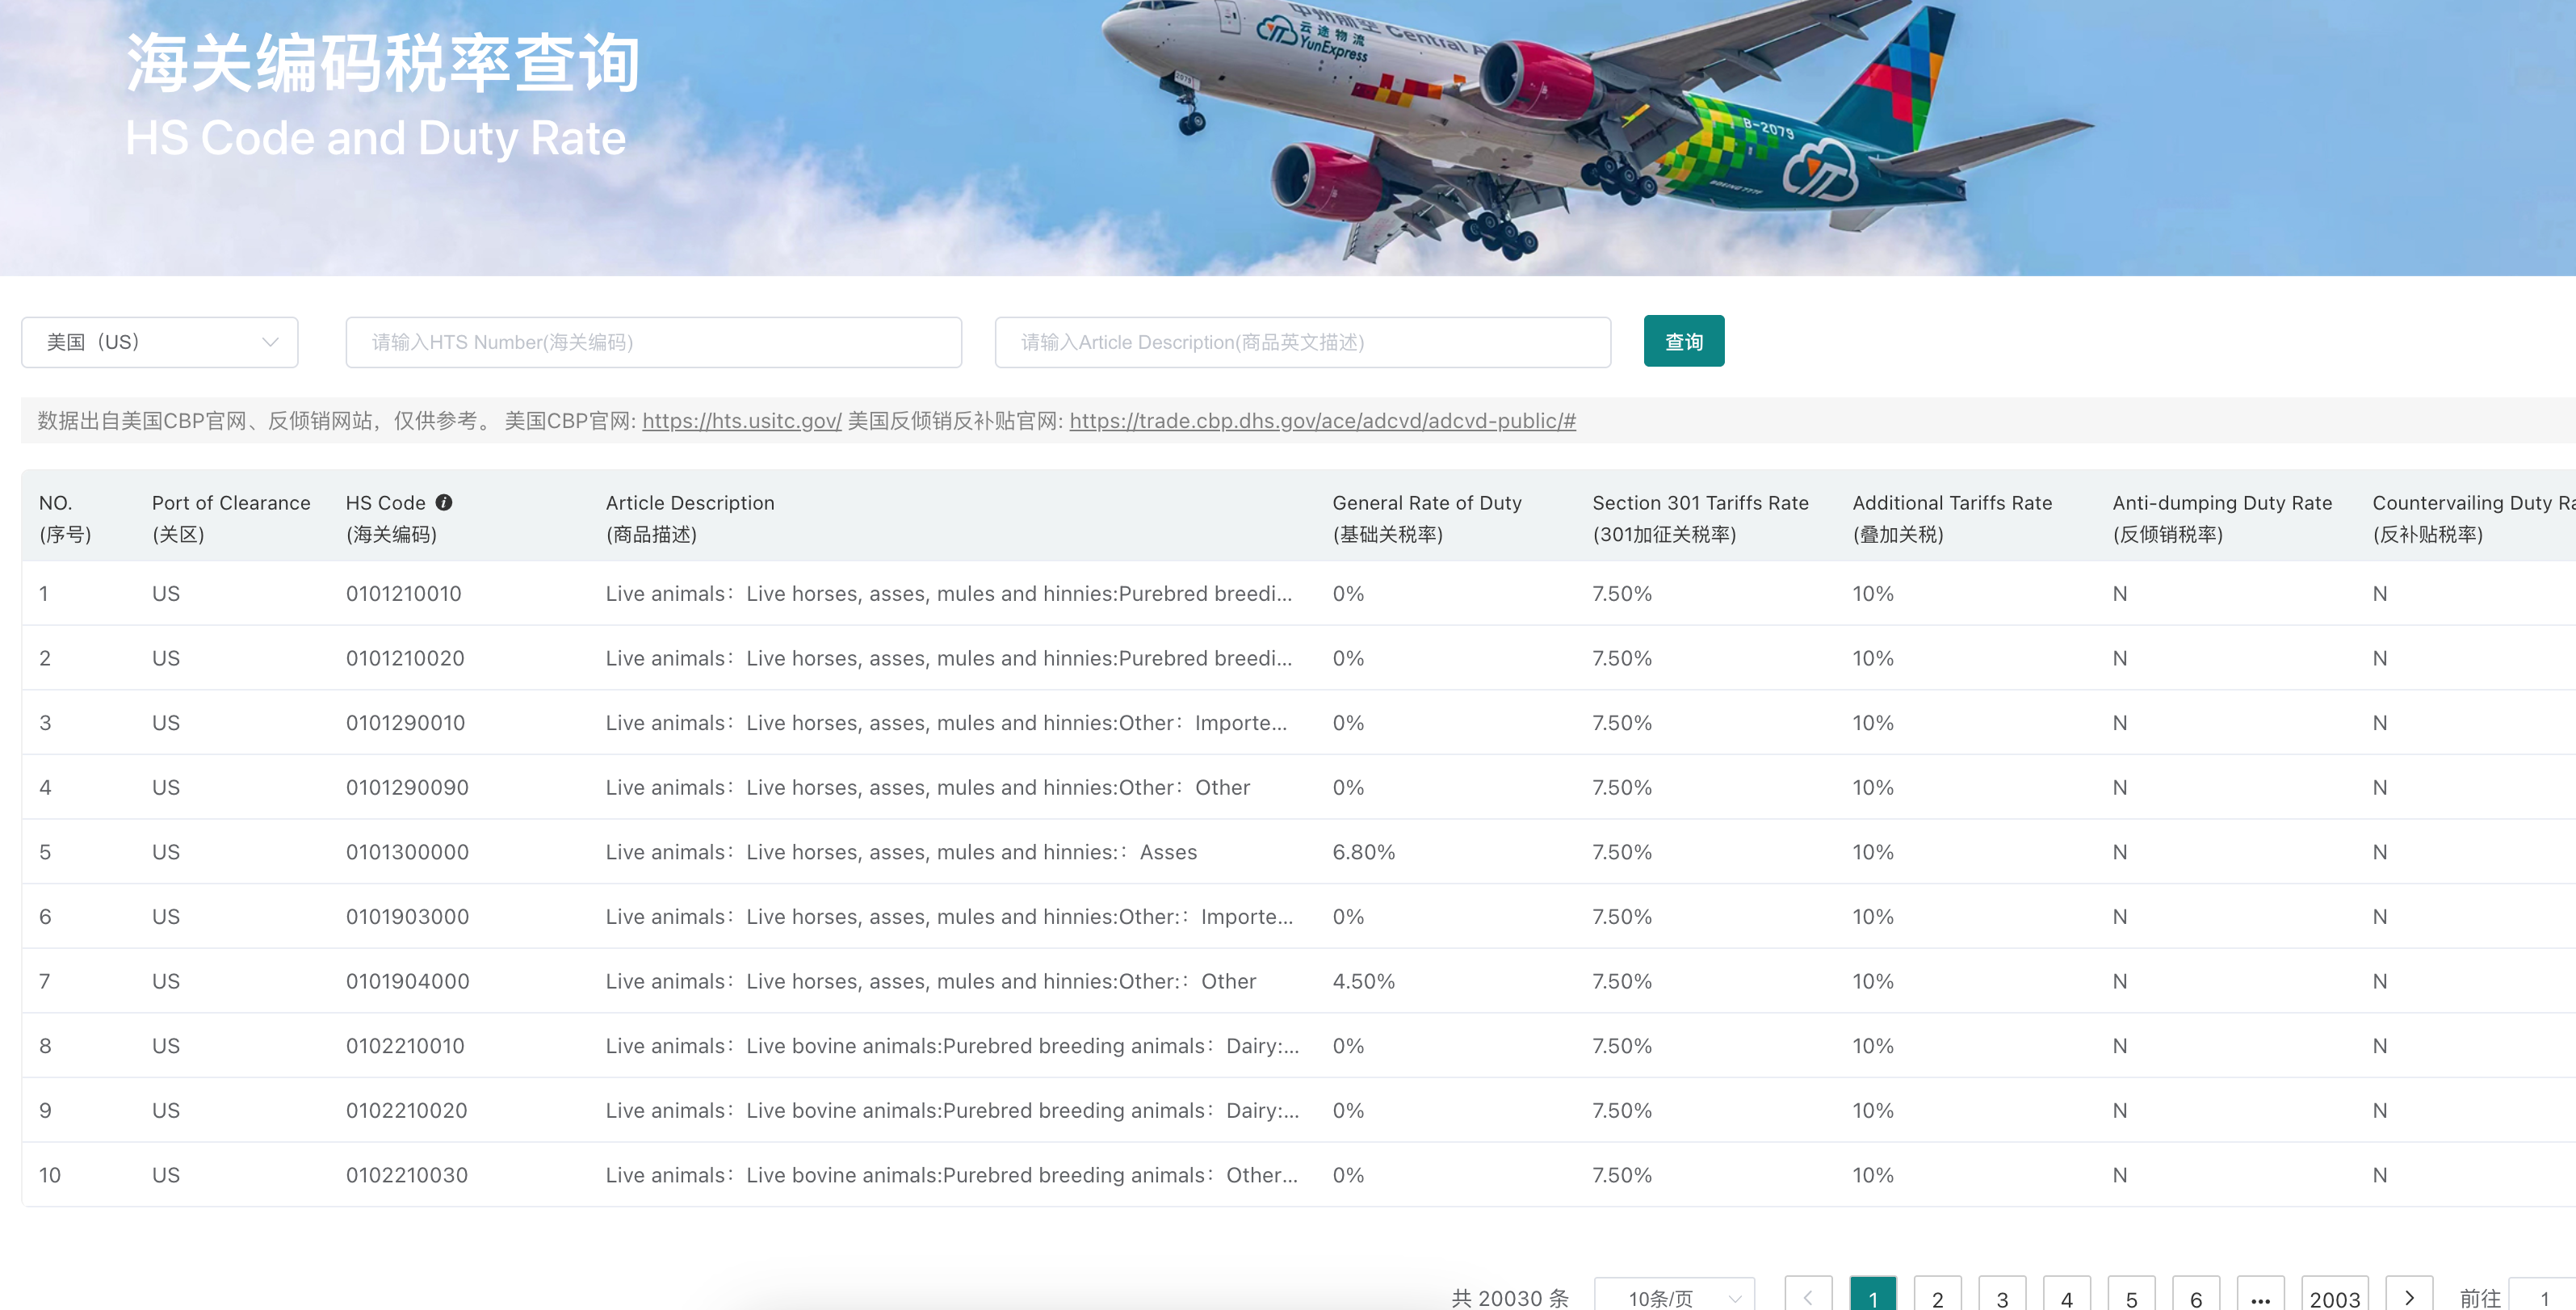Screen dimensions: 2576x1310
Task: Open the 10条/页 page size dropdown
Action: 1675,1297
